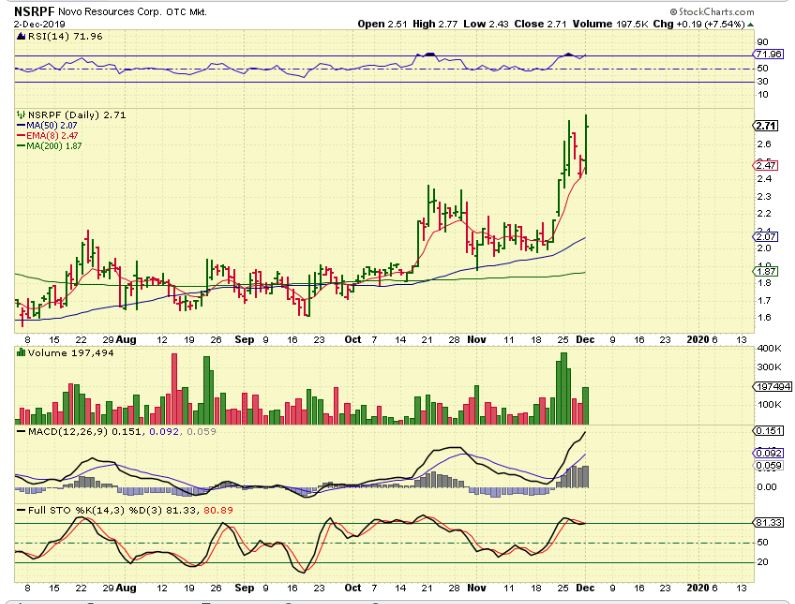795x604 pixels.
Task: Click the Aug label on the price panel date axis
Action: tap(126, 340)
